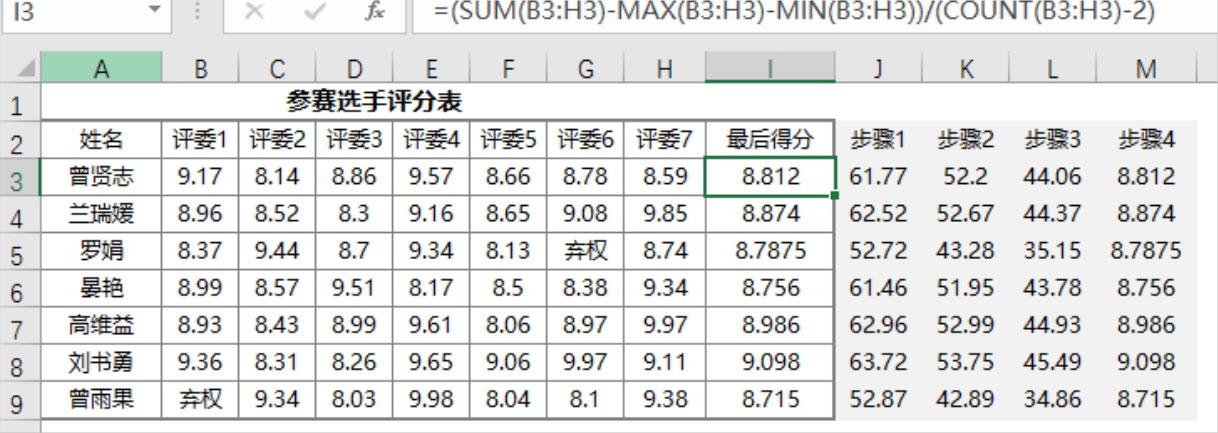
Task: Click the 姓名 header cell
Action: coord(101,140)
